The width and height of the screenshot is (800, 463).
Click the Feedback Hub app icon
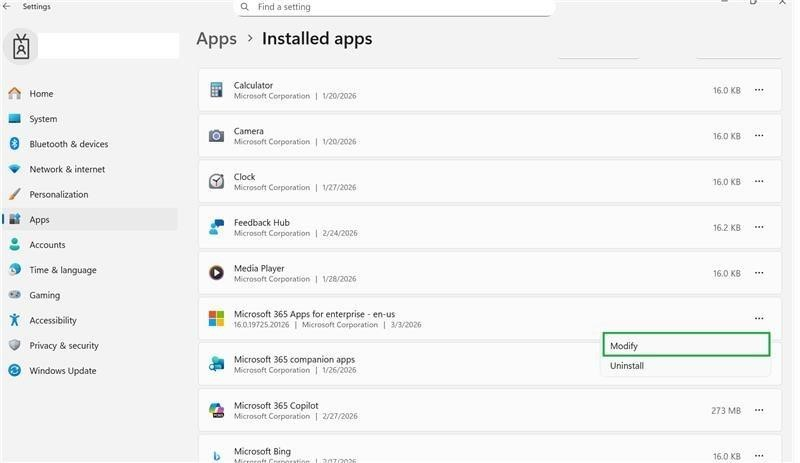coord(216,227)
